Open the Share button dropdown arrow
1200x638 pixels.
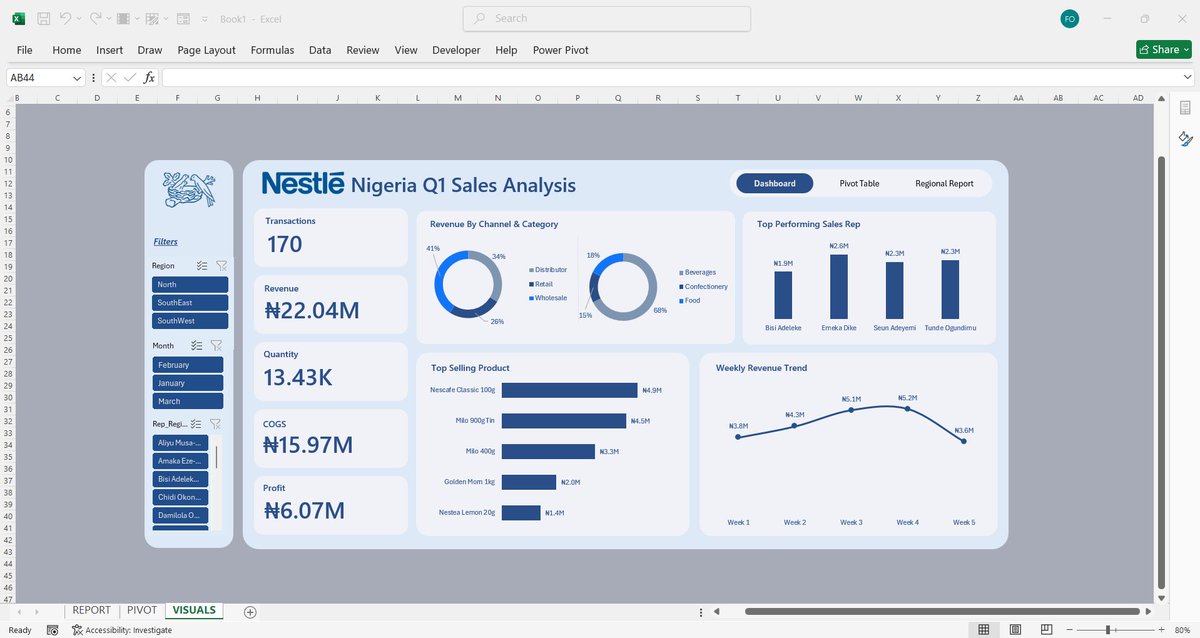click(1185, 49)
